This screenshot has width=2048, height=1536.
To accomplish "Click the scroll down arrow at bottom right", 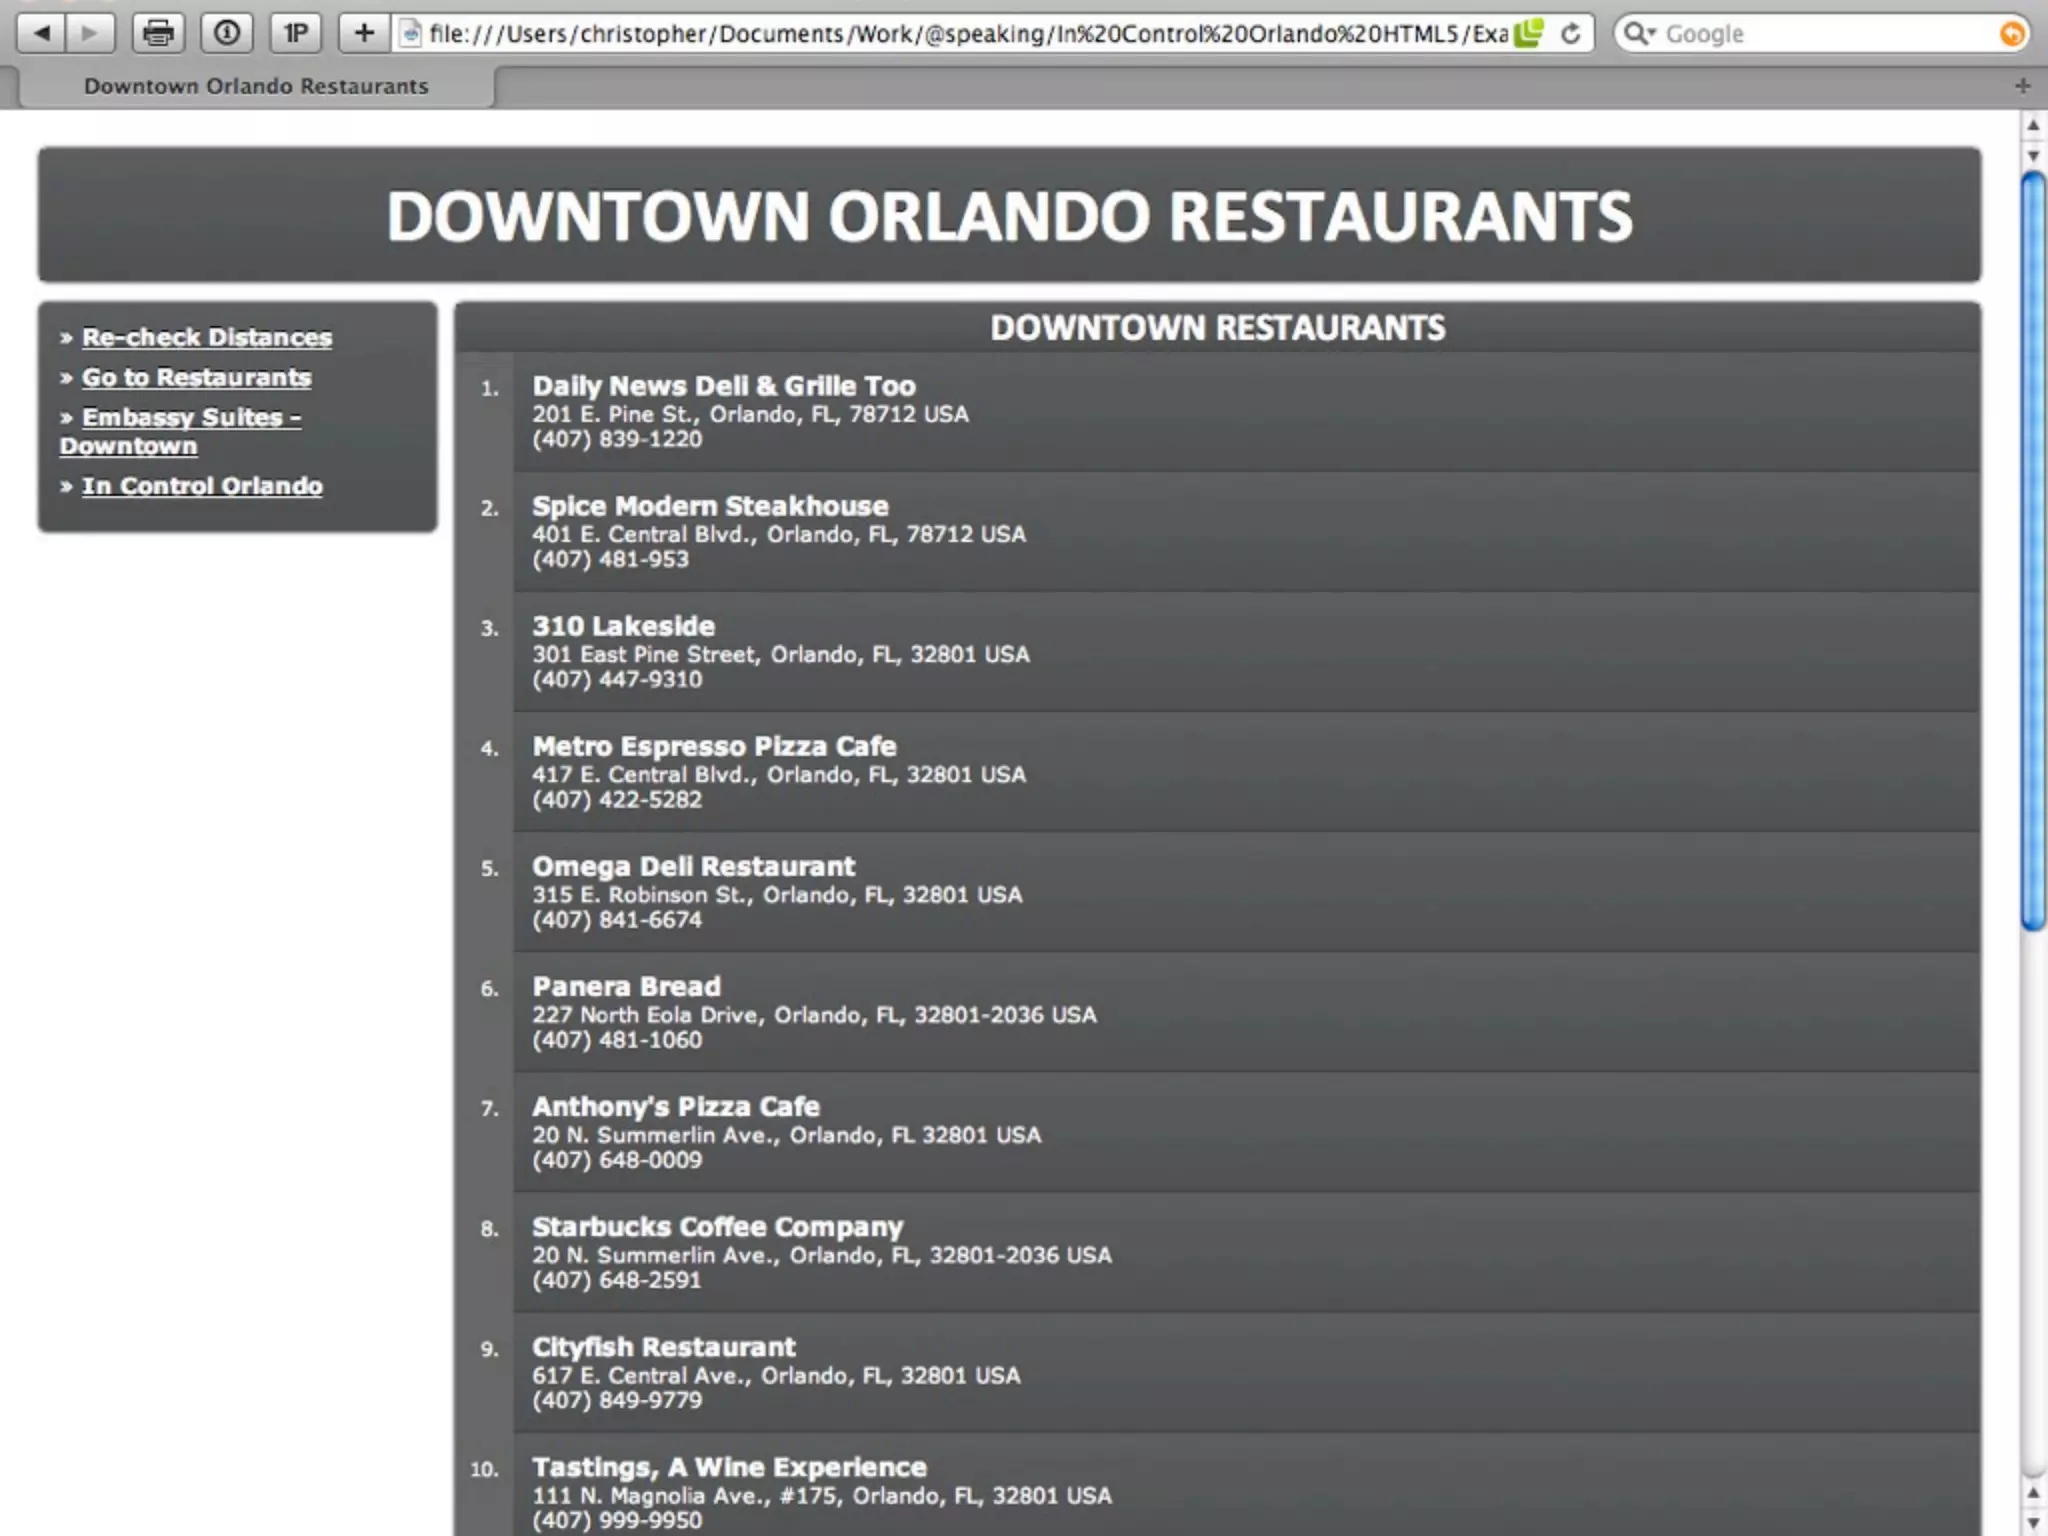I will [x=2032, y=1522].
